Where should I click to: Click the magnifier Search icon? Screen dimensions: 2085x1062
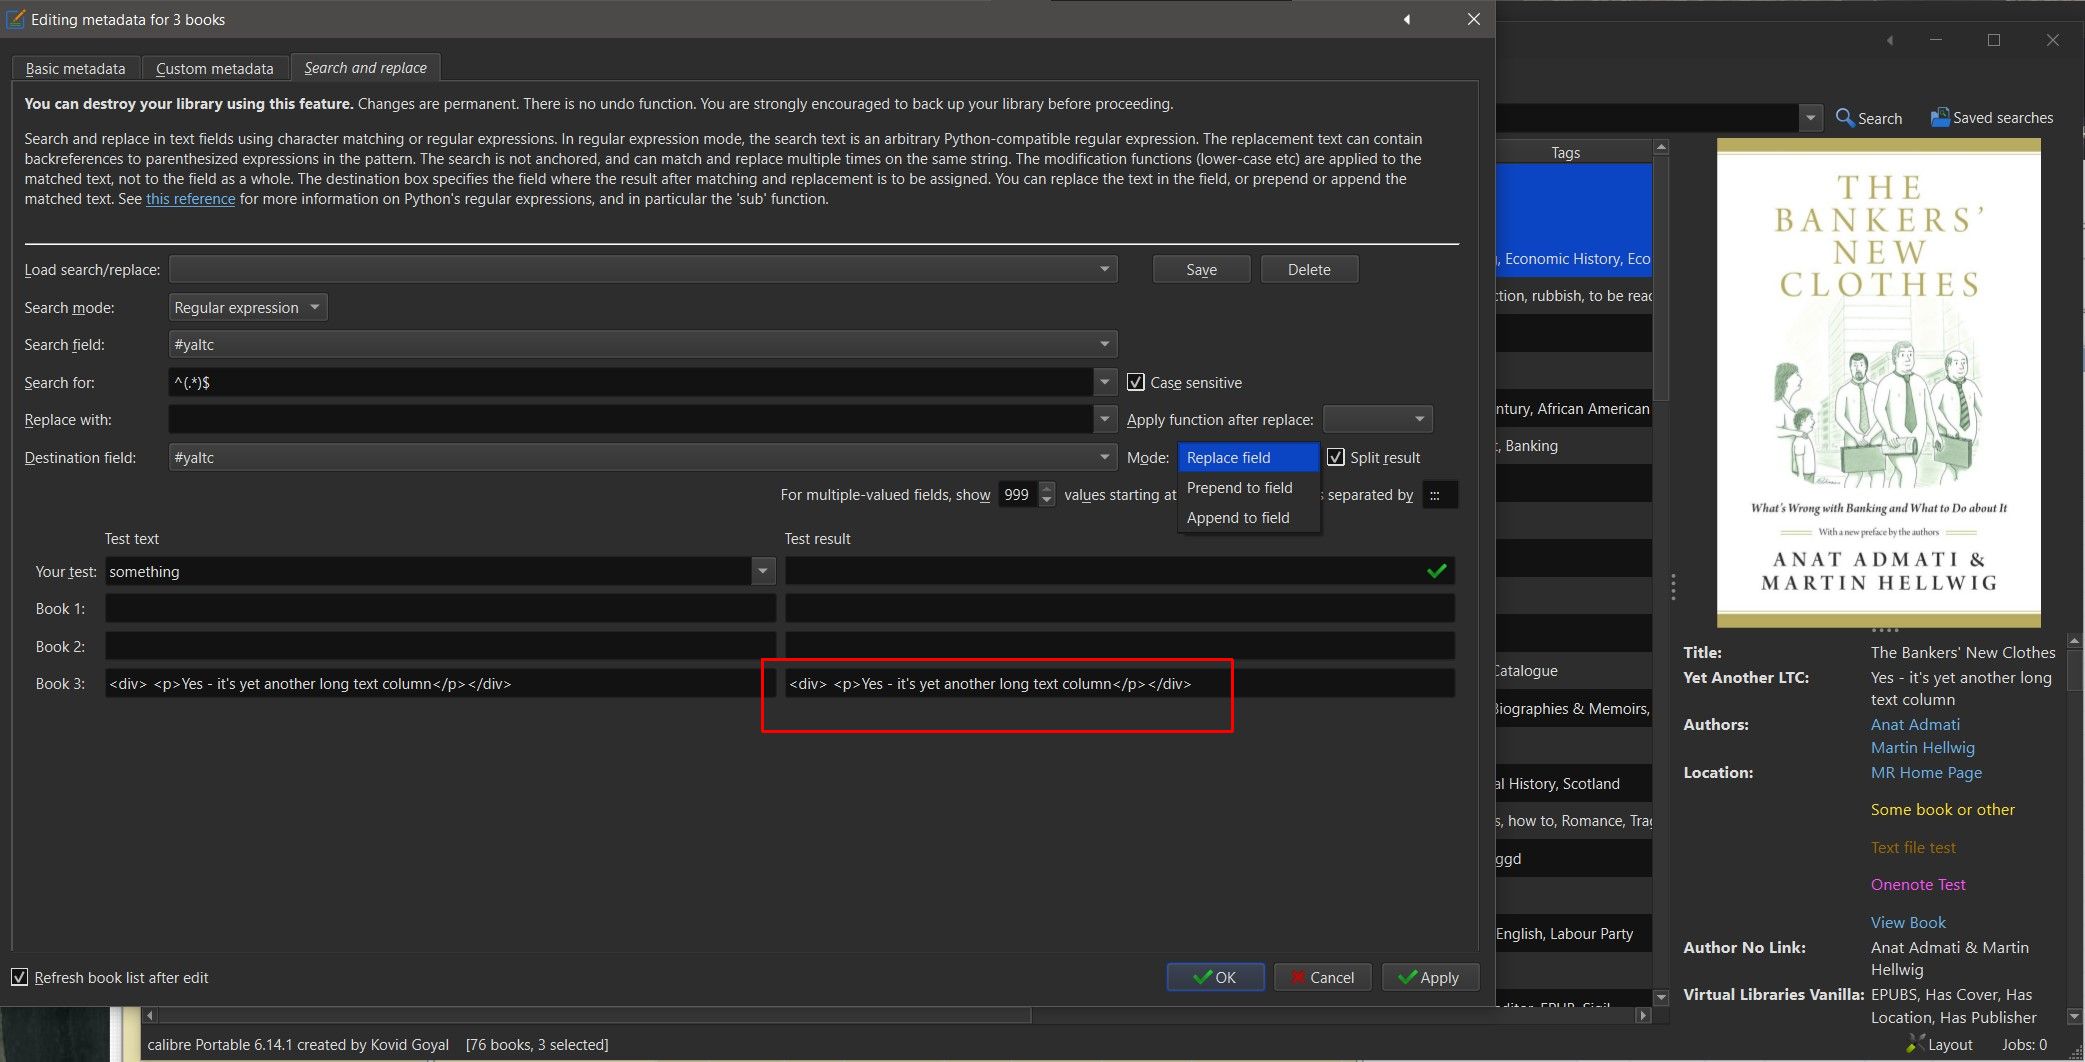tap(1845, 118)
